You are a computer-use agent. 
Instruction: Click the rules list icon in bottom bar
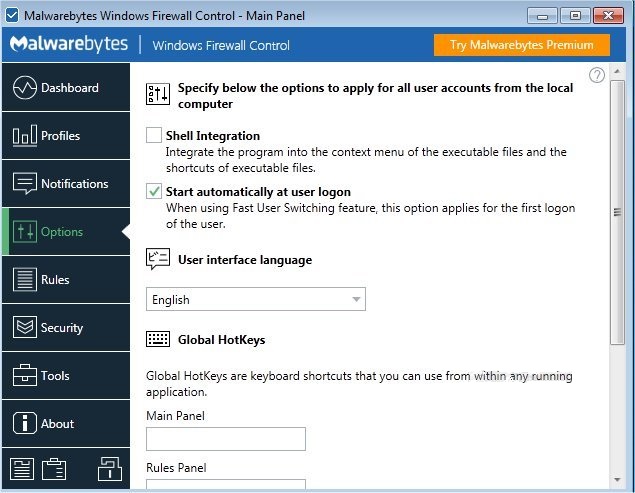click(23, 469)
